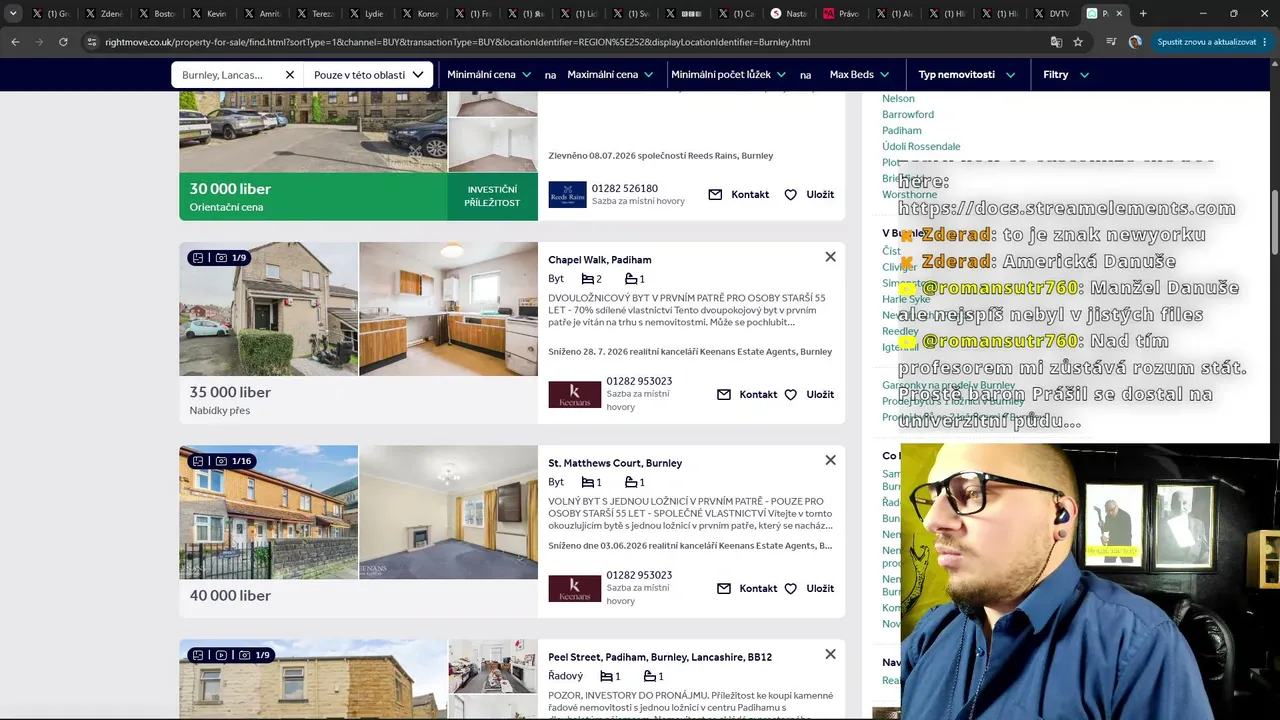Viewport: 1280px width, 720px height.
Task: Click Keenans logo on St. Matthews listing
Action: (575, 589)
